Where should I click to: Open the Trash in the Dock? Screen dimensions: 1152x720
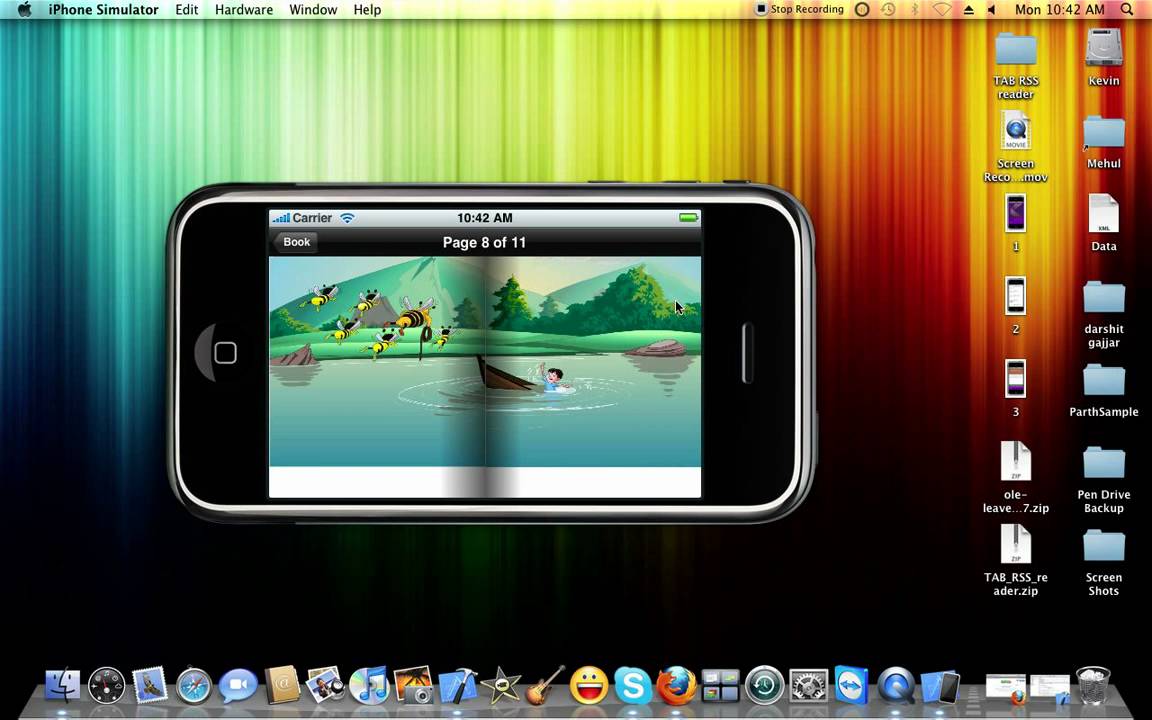tap(1093, 685)
